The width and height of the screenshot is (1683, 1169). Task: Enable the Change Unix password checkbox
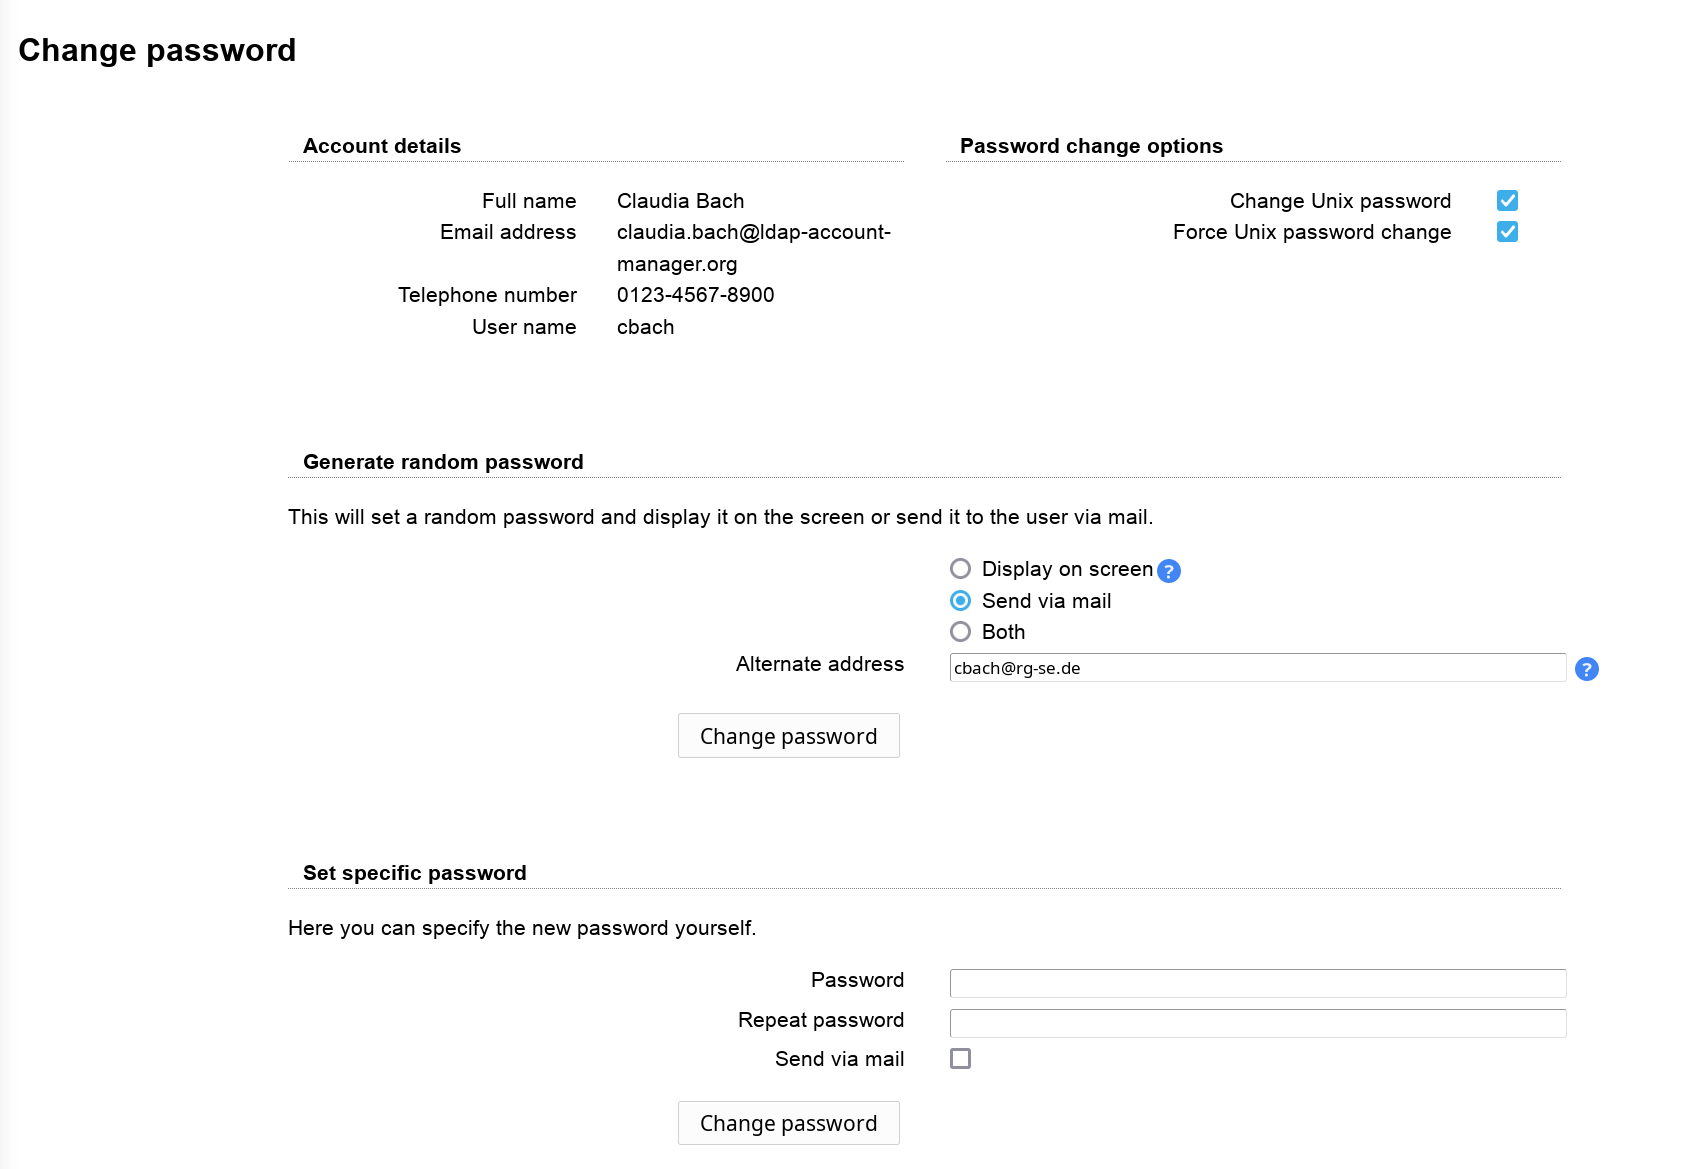click(x=1506, y=200)
